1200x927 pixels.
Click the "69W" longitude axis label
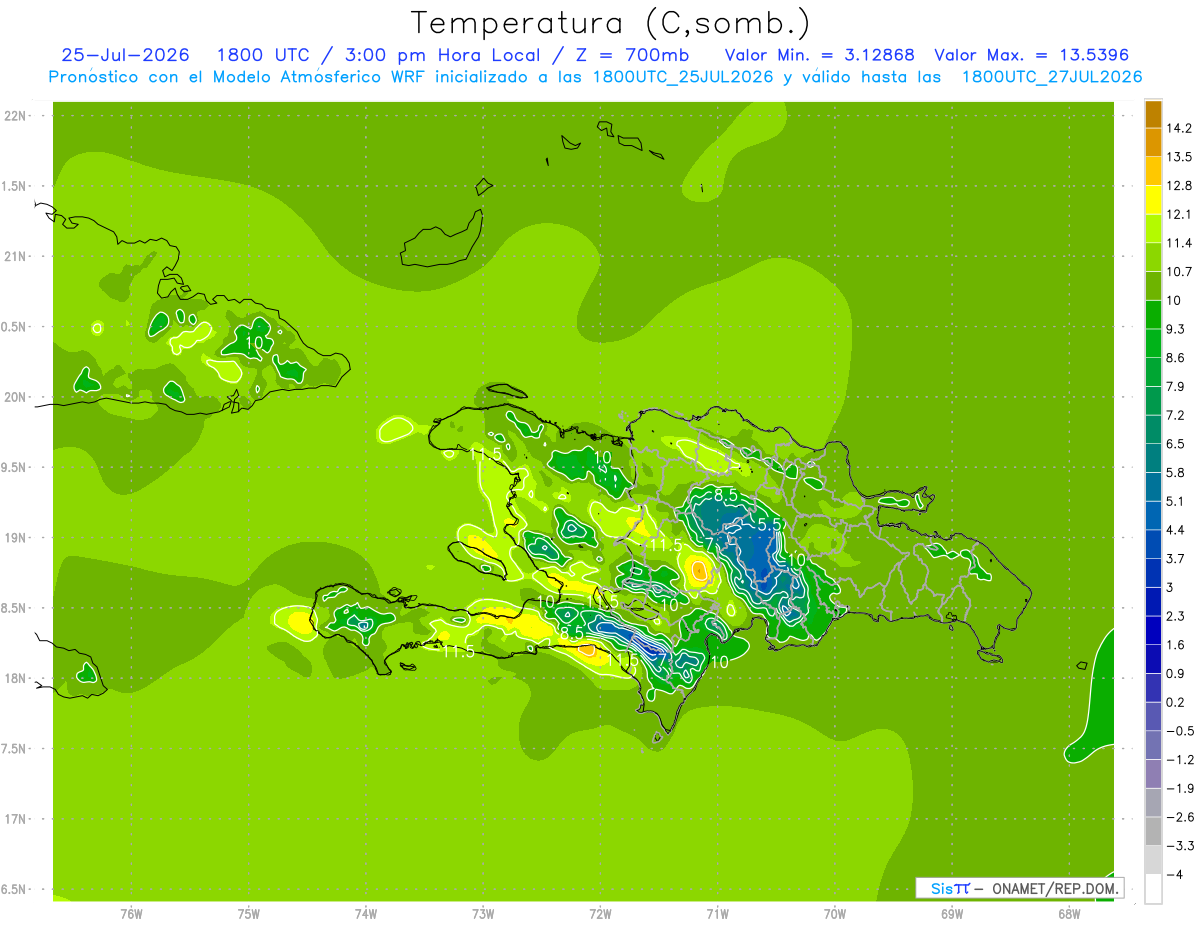pos(952,914)
